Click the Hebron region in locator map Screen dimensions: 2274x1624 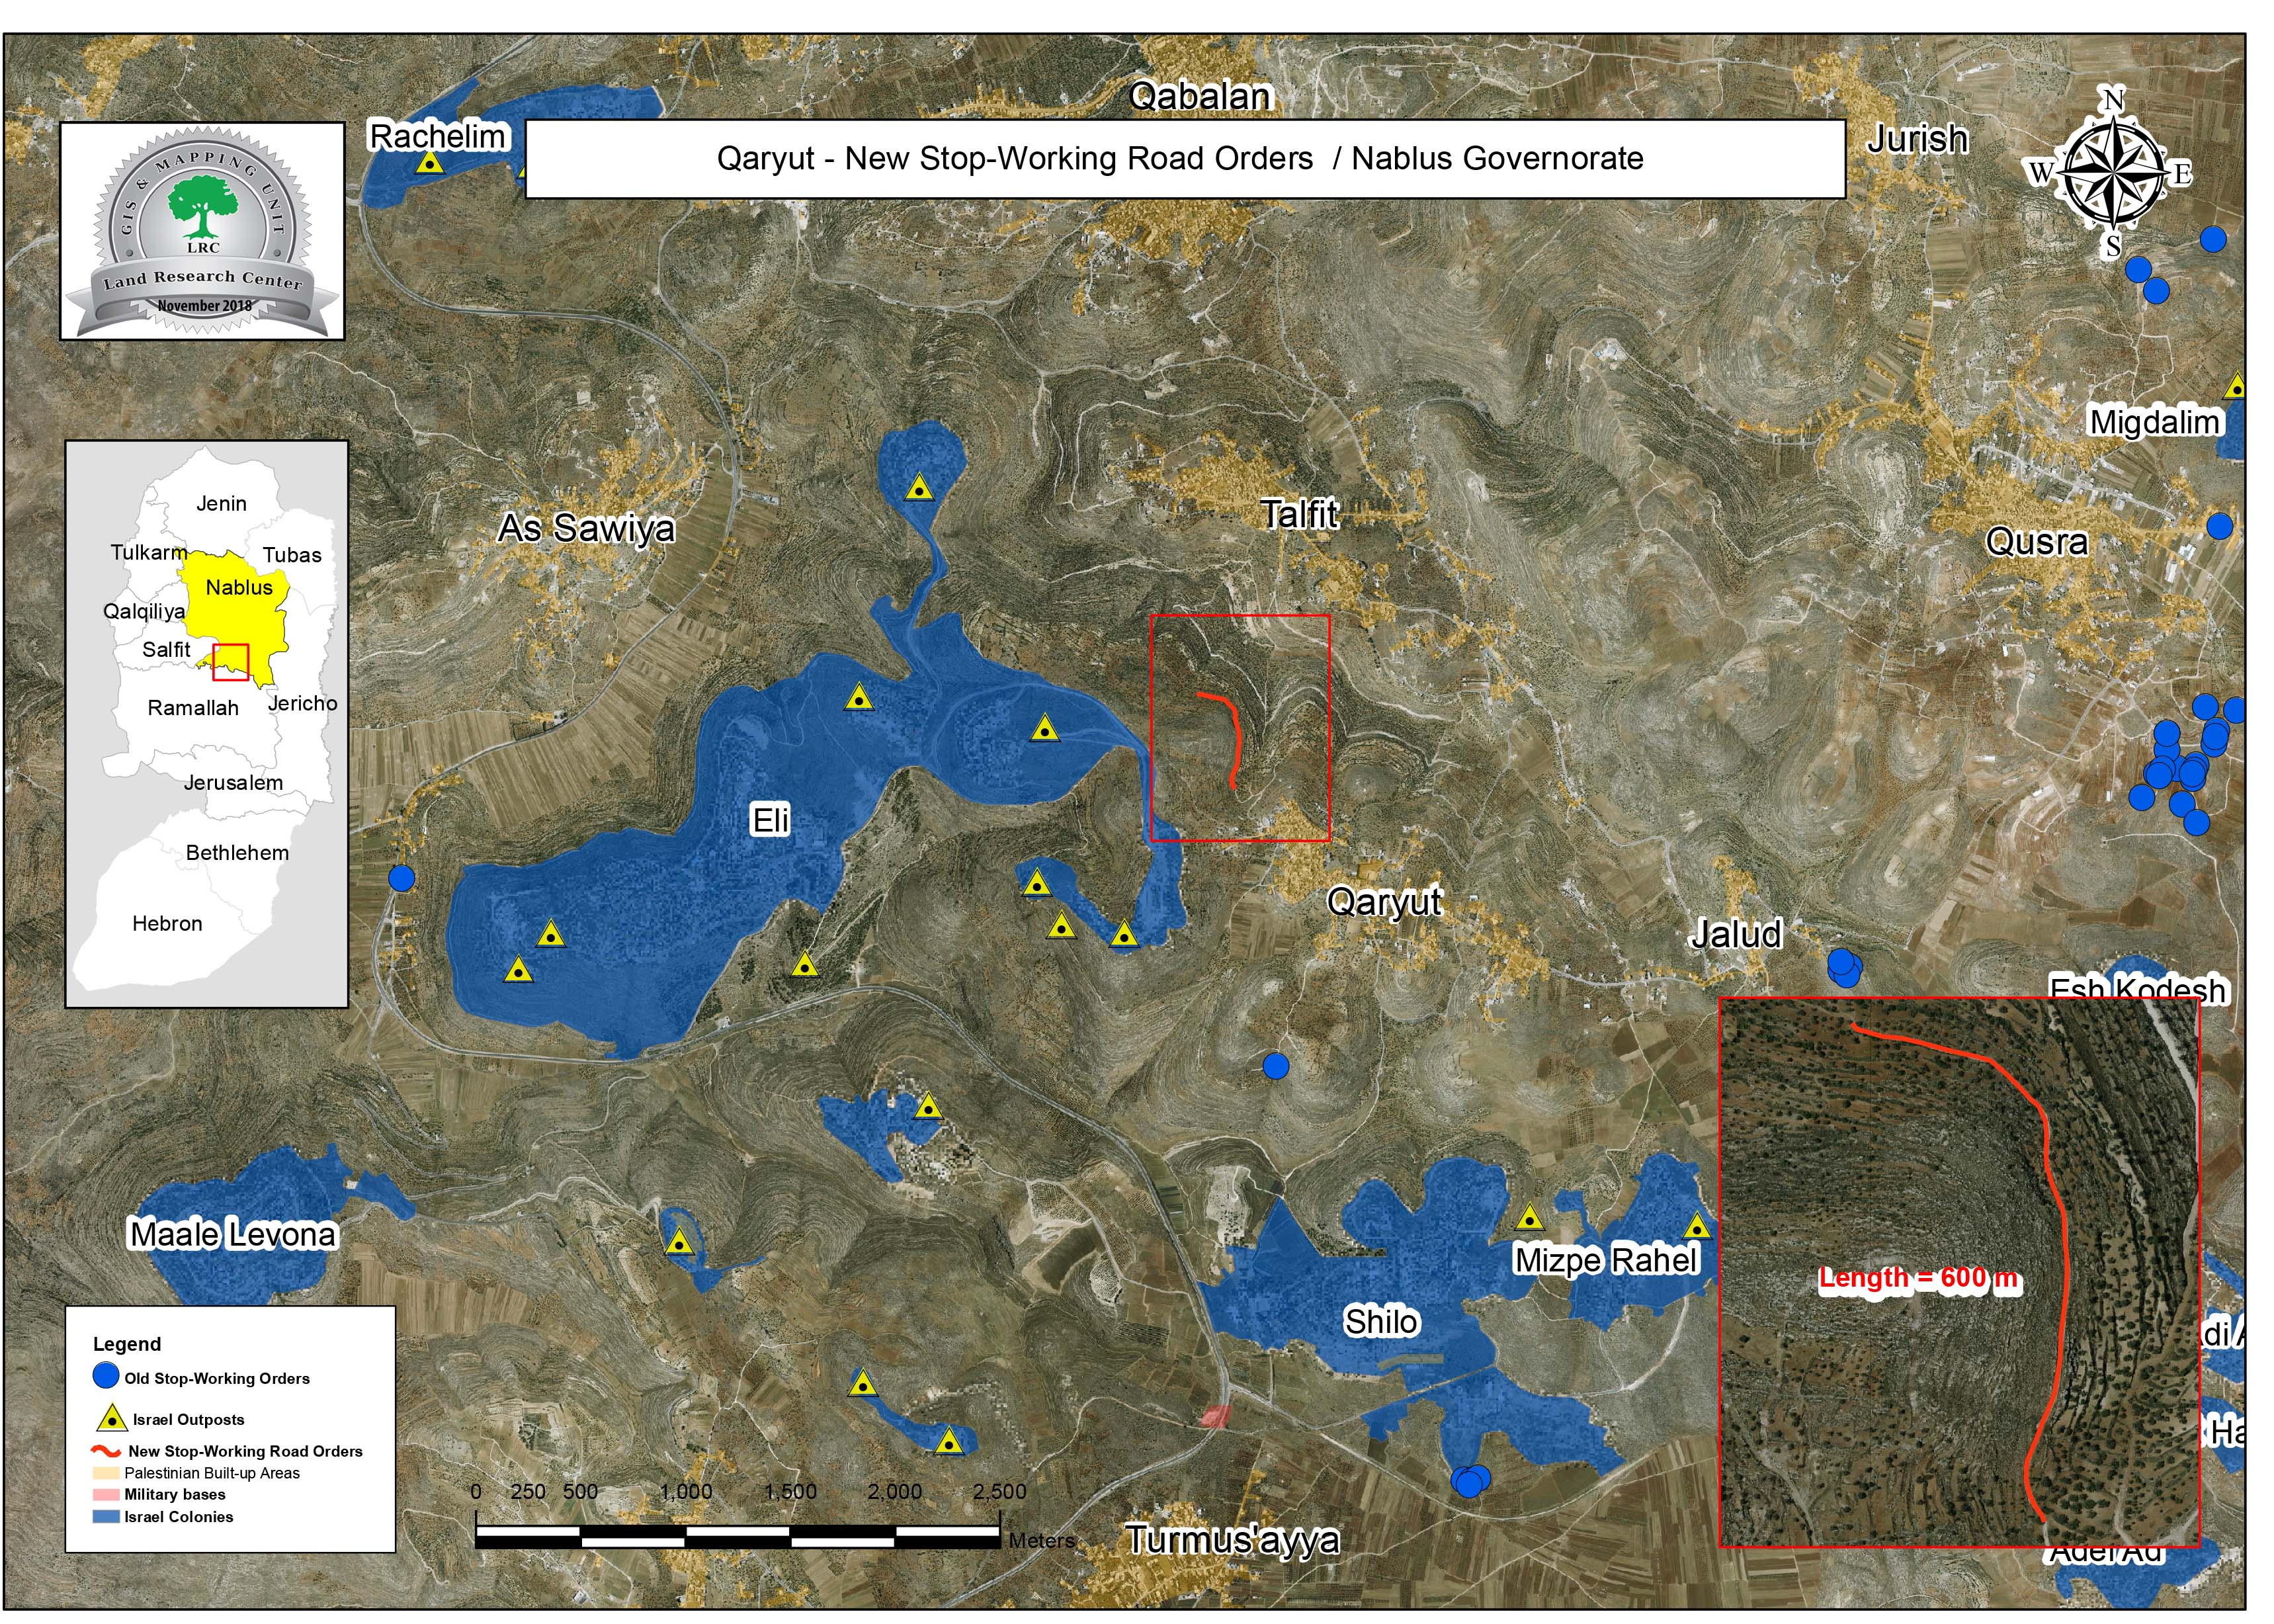pyautogui.click(x=167, y=923)
